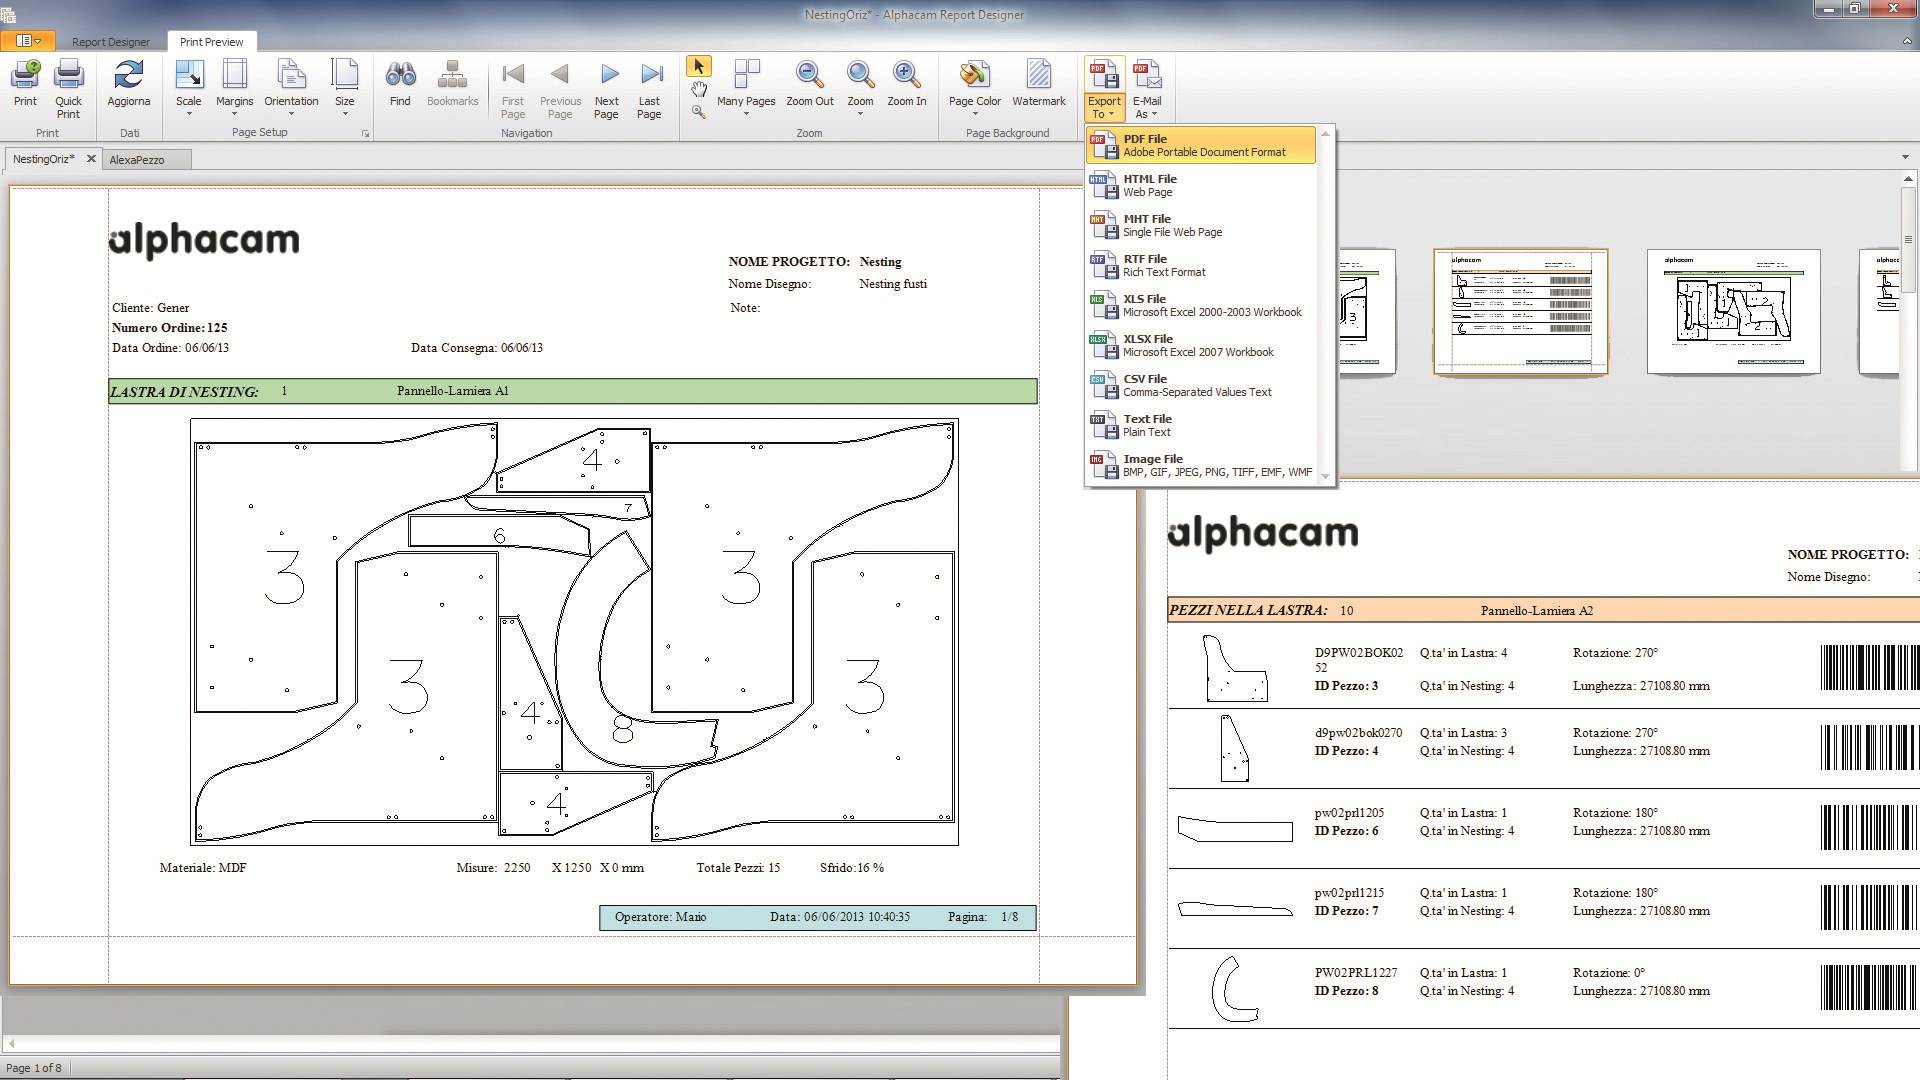Click 'Numero Ordine: 125' text
1920x1080 pixels.
(170, 328)
